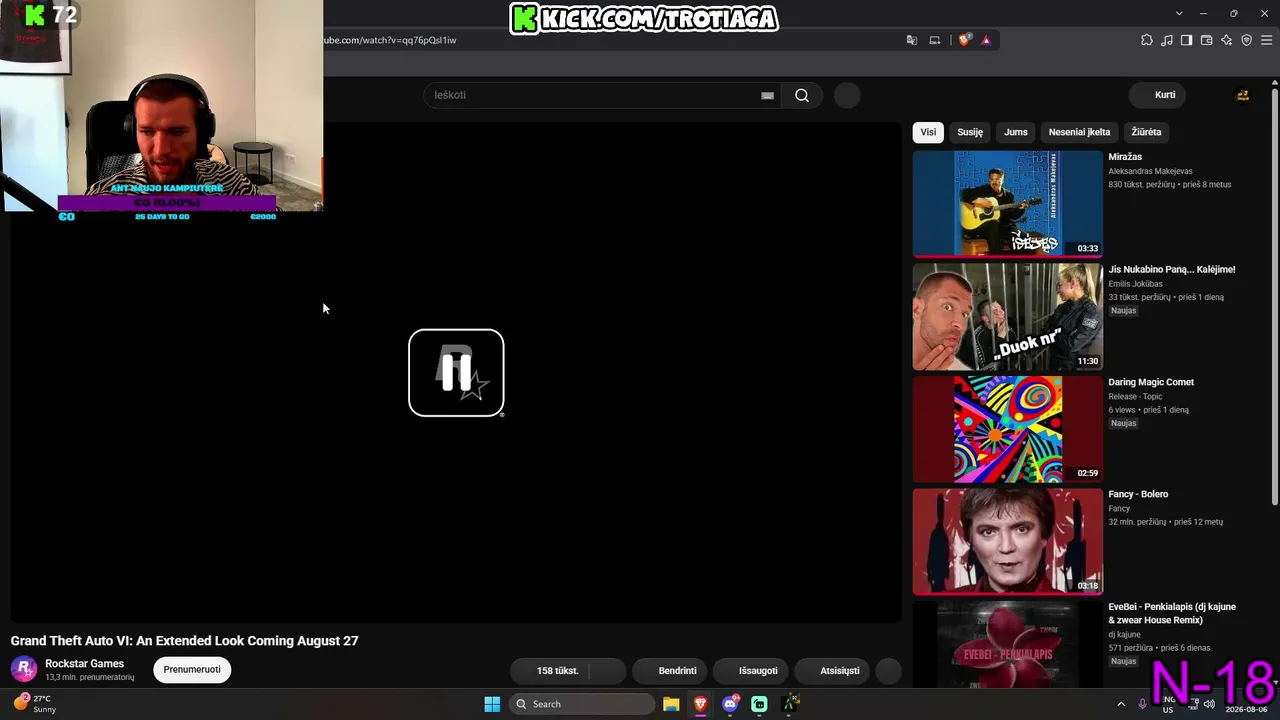Click the dj kajune channel name
This screenshot has height=720, width=1280.
point(1126,635)
